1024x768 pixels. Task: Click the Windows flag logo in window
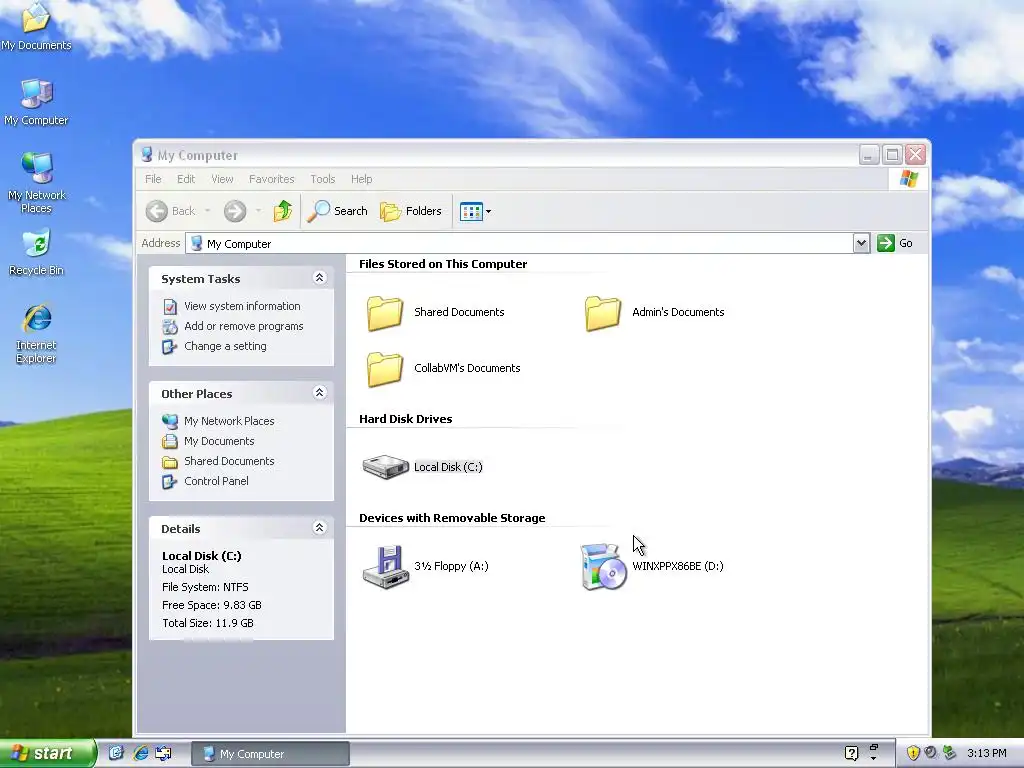(x=908, y=178)
